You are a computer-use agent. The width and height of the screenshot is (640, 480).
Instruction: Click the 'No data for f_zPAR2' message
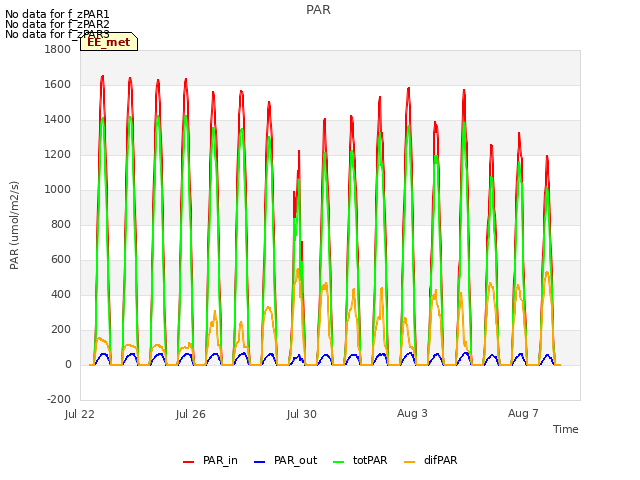[57, 24]
